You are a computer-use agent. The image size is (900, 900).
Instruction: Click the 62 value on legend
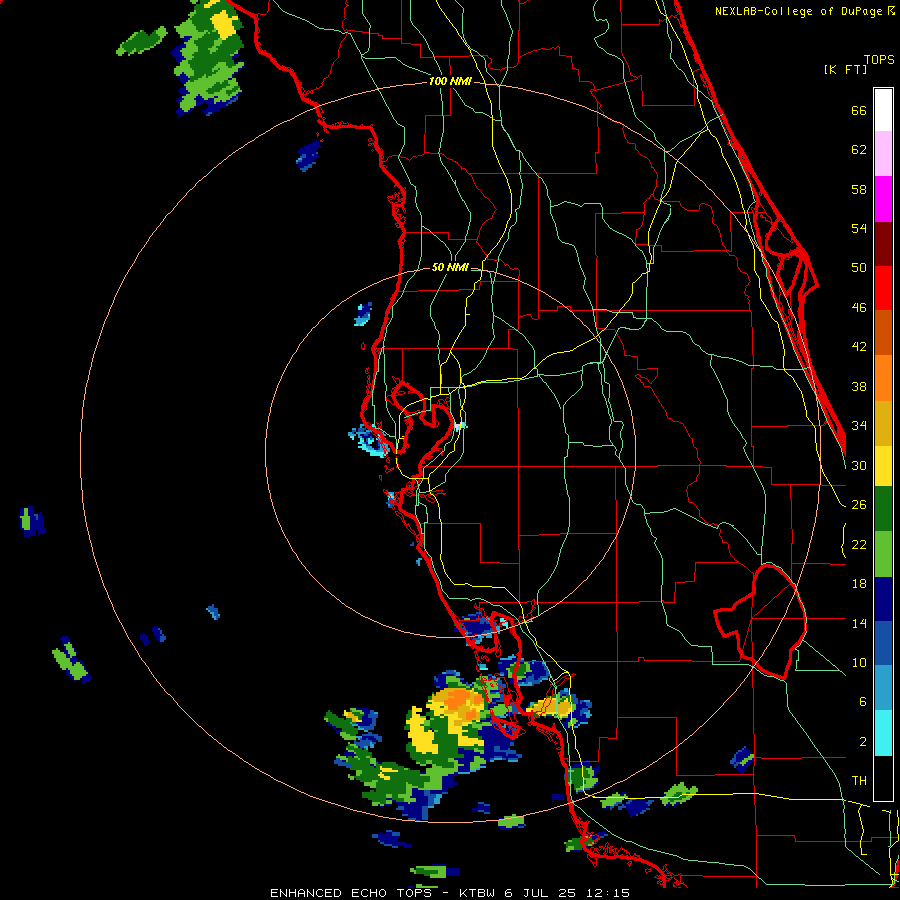click(859, 149)
